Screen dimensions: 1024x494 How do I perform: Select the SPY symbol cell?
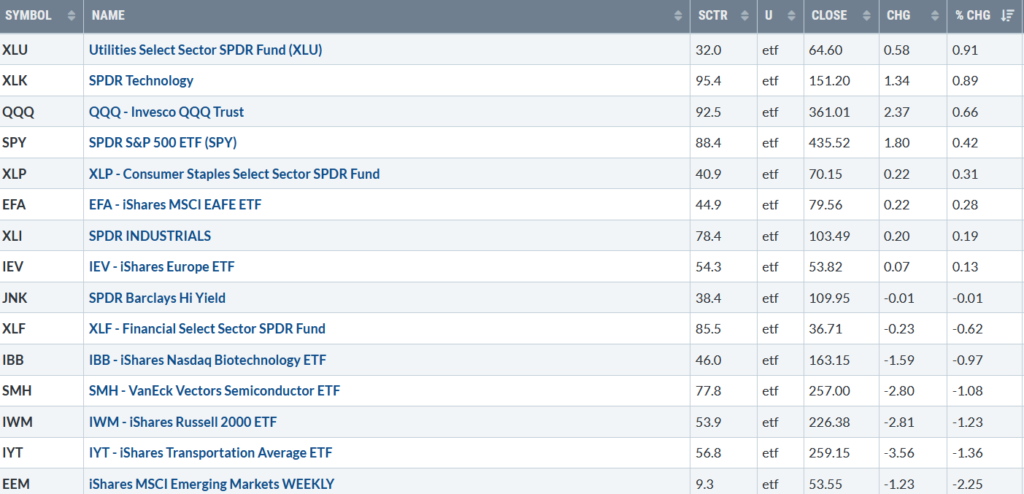[42, 142]
